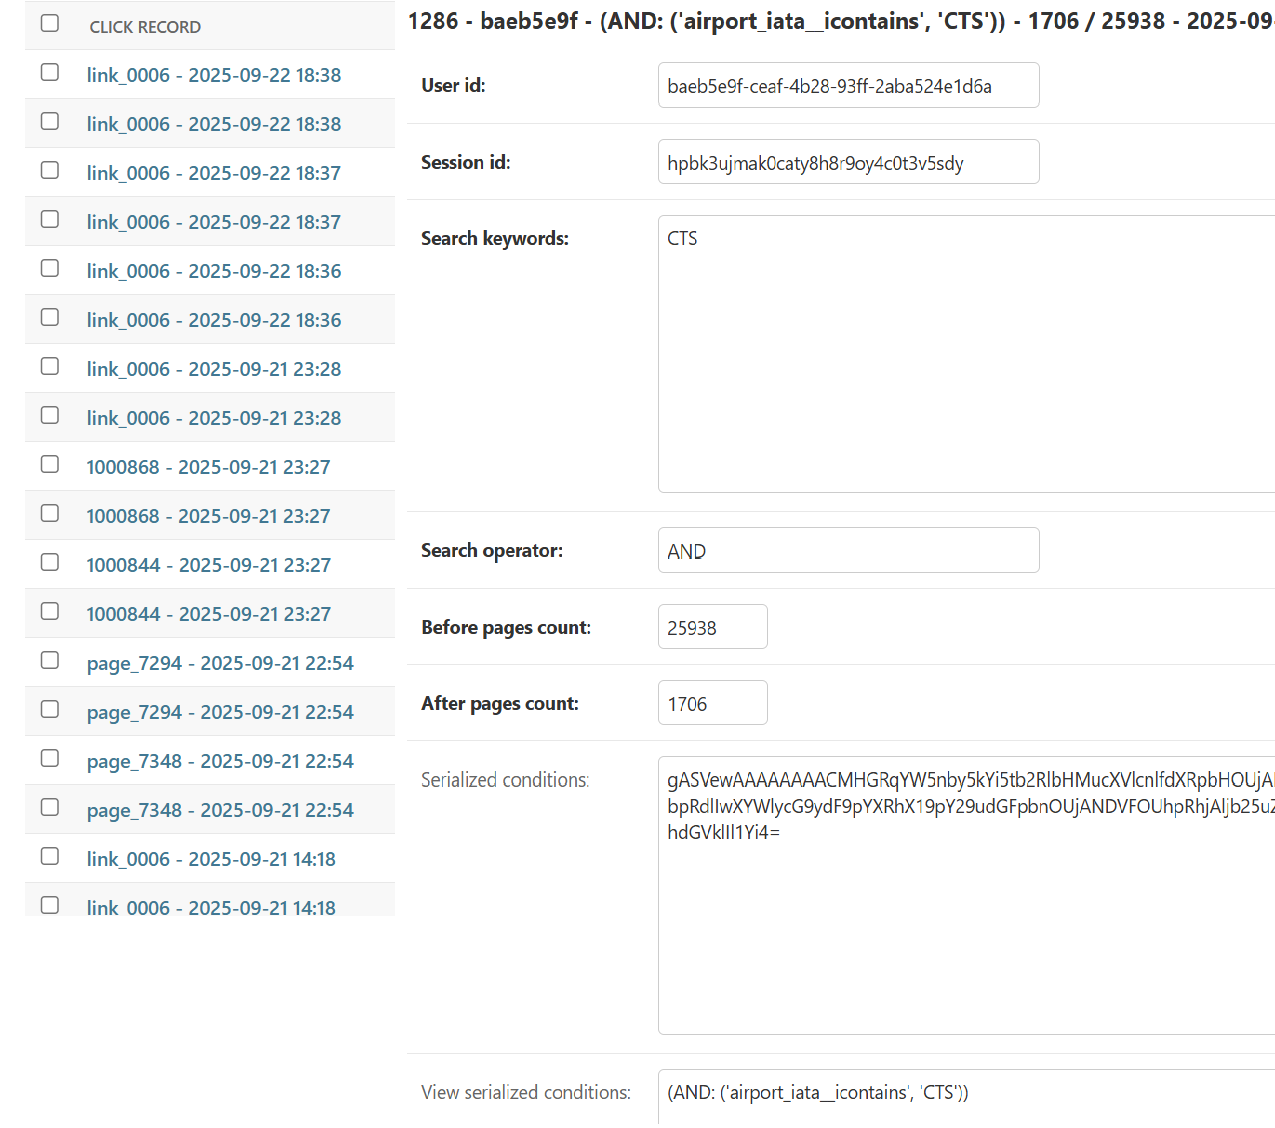This screenshot has width=1275, height=1128.
Task: Open the first 1000844 - 2025-09-21 23:27 record
Action: [208, 565]
